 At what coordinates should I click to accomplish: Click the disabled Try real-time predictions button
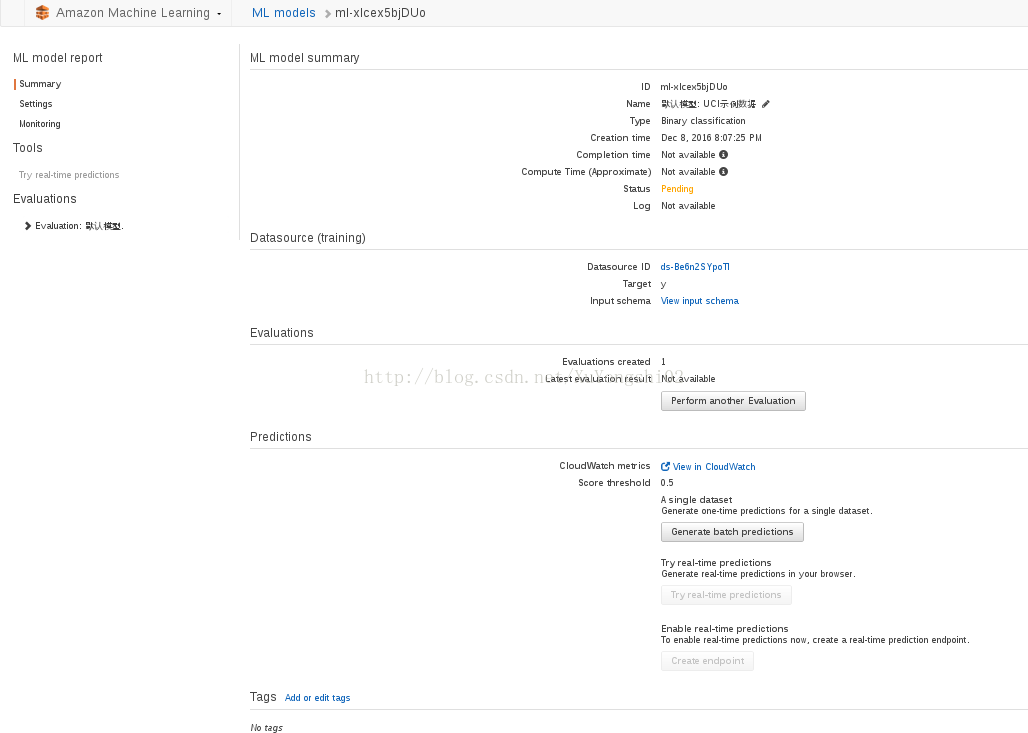[x=726, y=595]
